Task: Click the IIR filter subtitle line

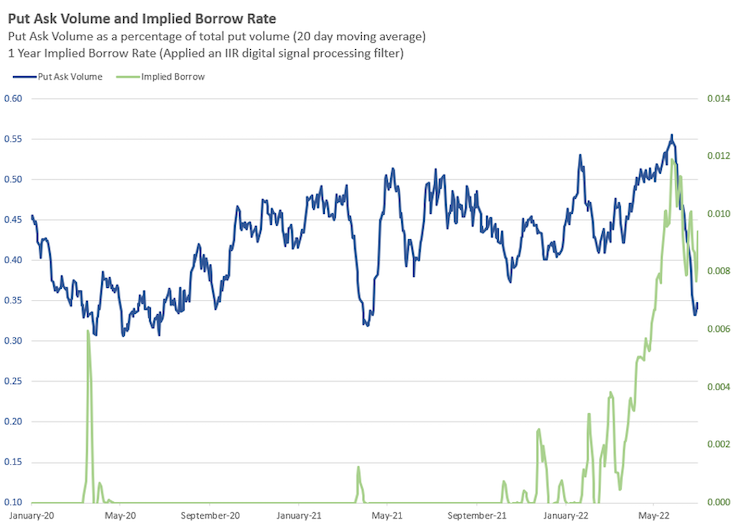Action: pos(205,53)
